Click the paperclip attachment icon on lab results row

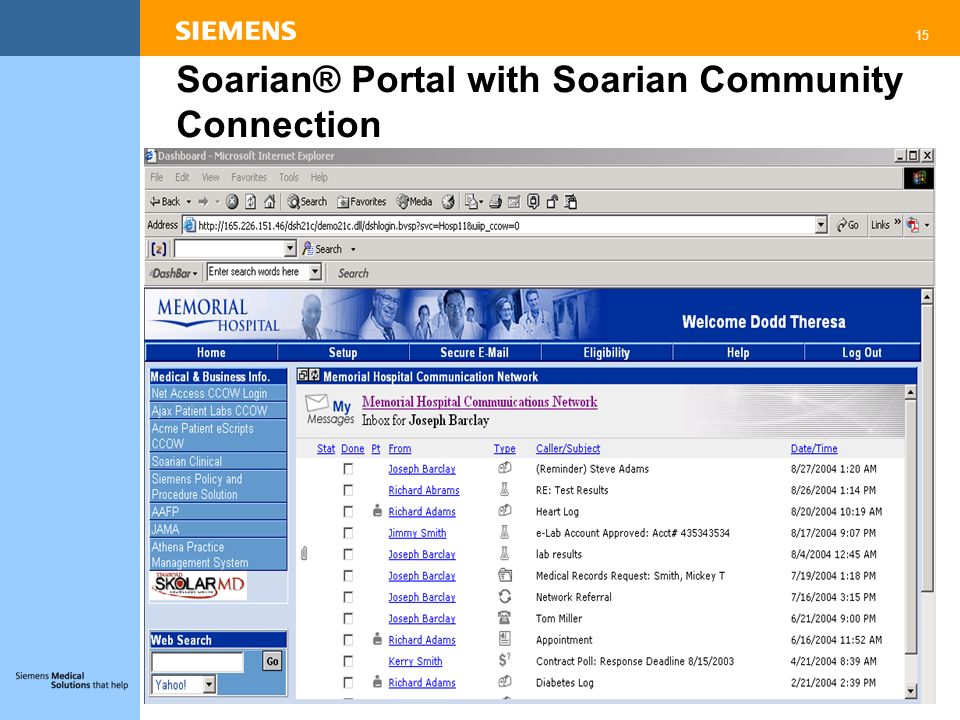304,554
